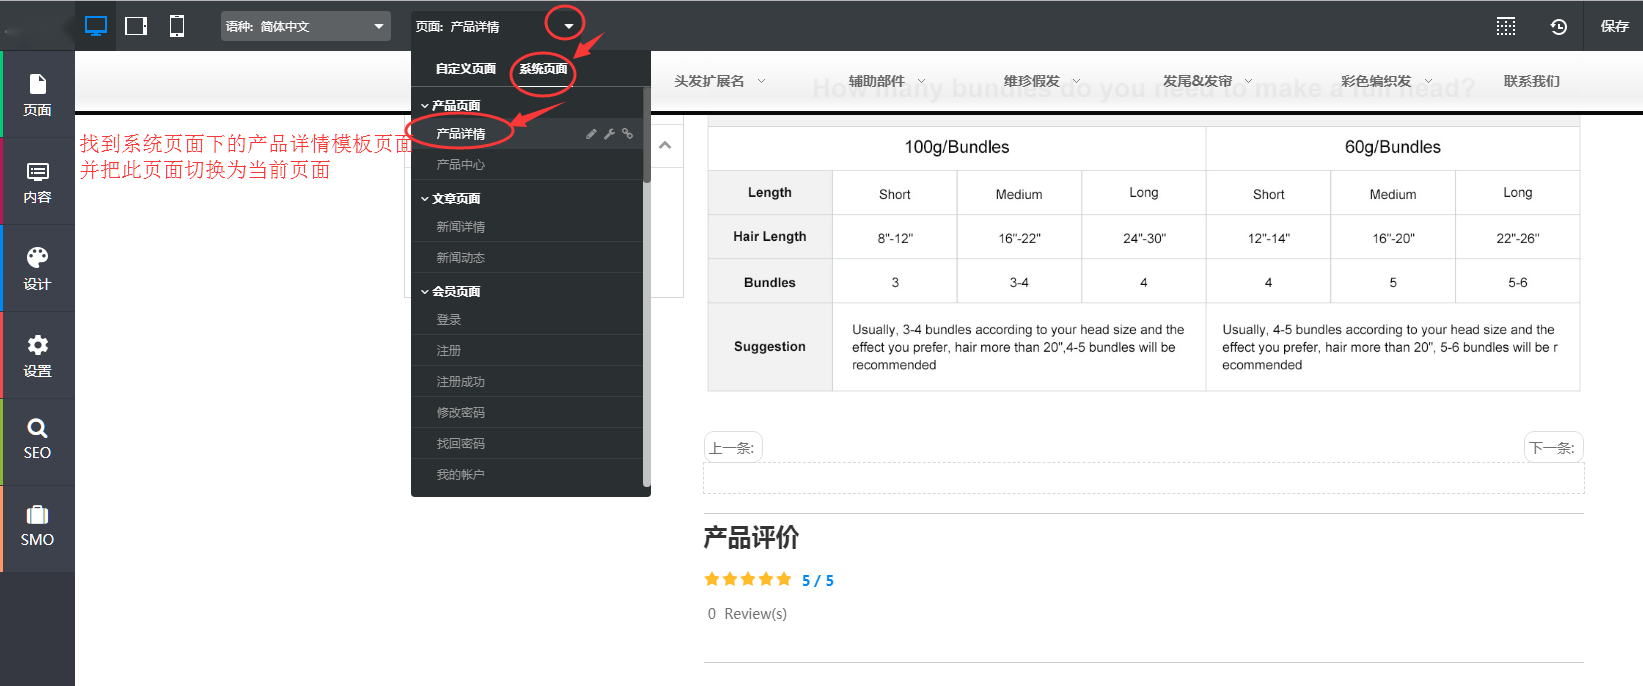Switch to mobile phone preview mode
Screen dimensions: 1643x686
click(177, 26)
